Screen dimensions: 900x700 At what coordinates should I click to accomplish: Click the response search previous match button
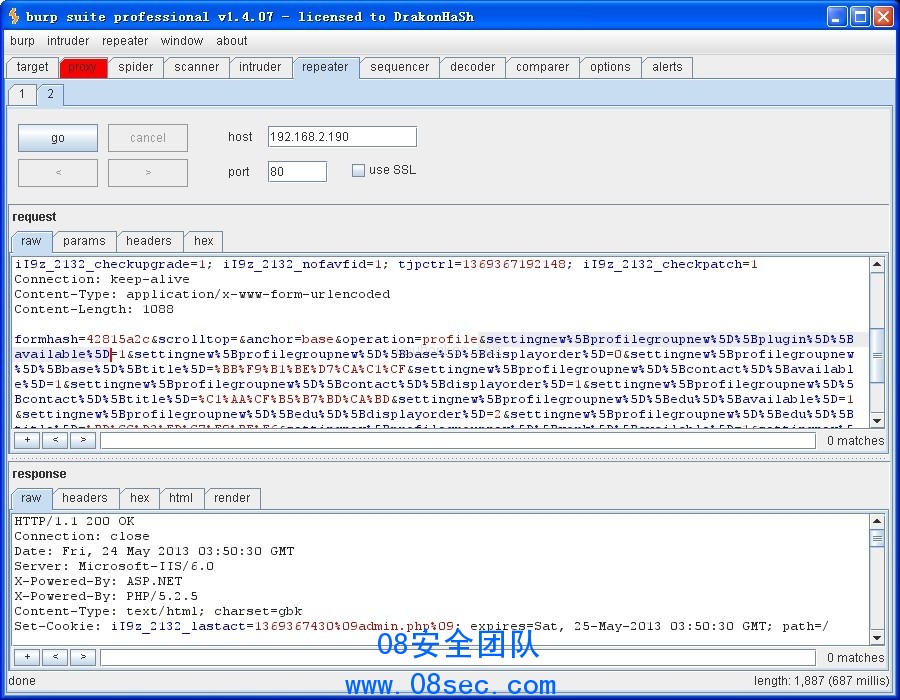tap(55, 657)
